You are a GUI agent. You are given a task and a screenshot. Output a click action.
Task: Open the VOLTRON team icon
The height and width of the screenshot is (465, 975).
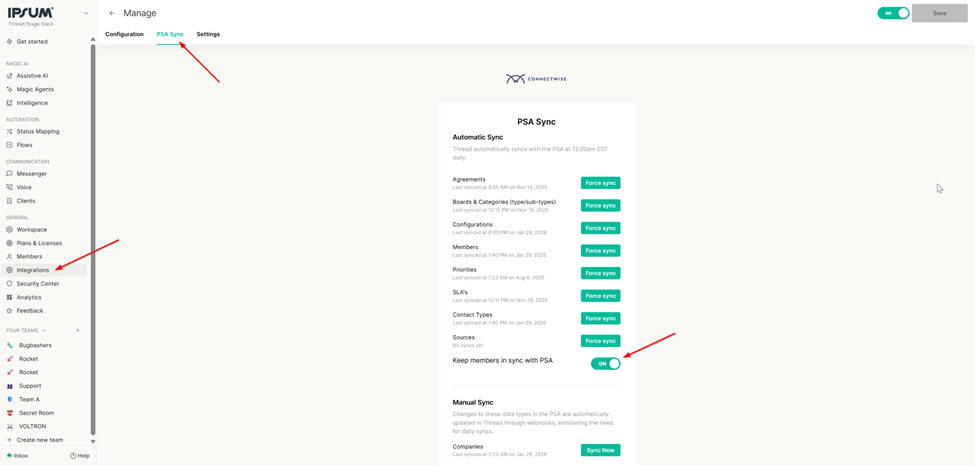(x=10, y=426)
